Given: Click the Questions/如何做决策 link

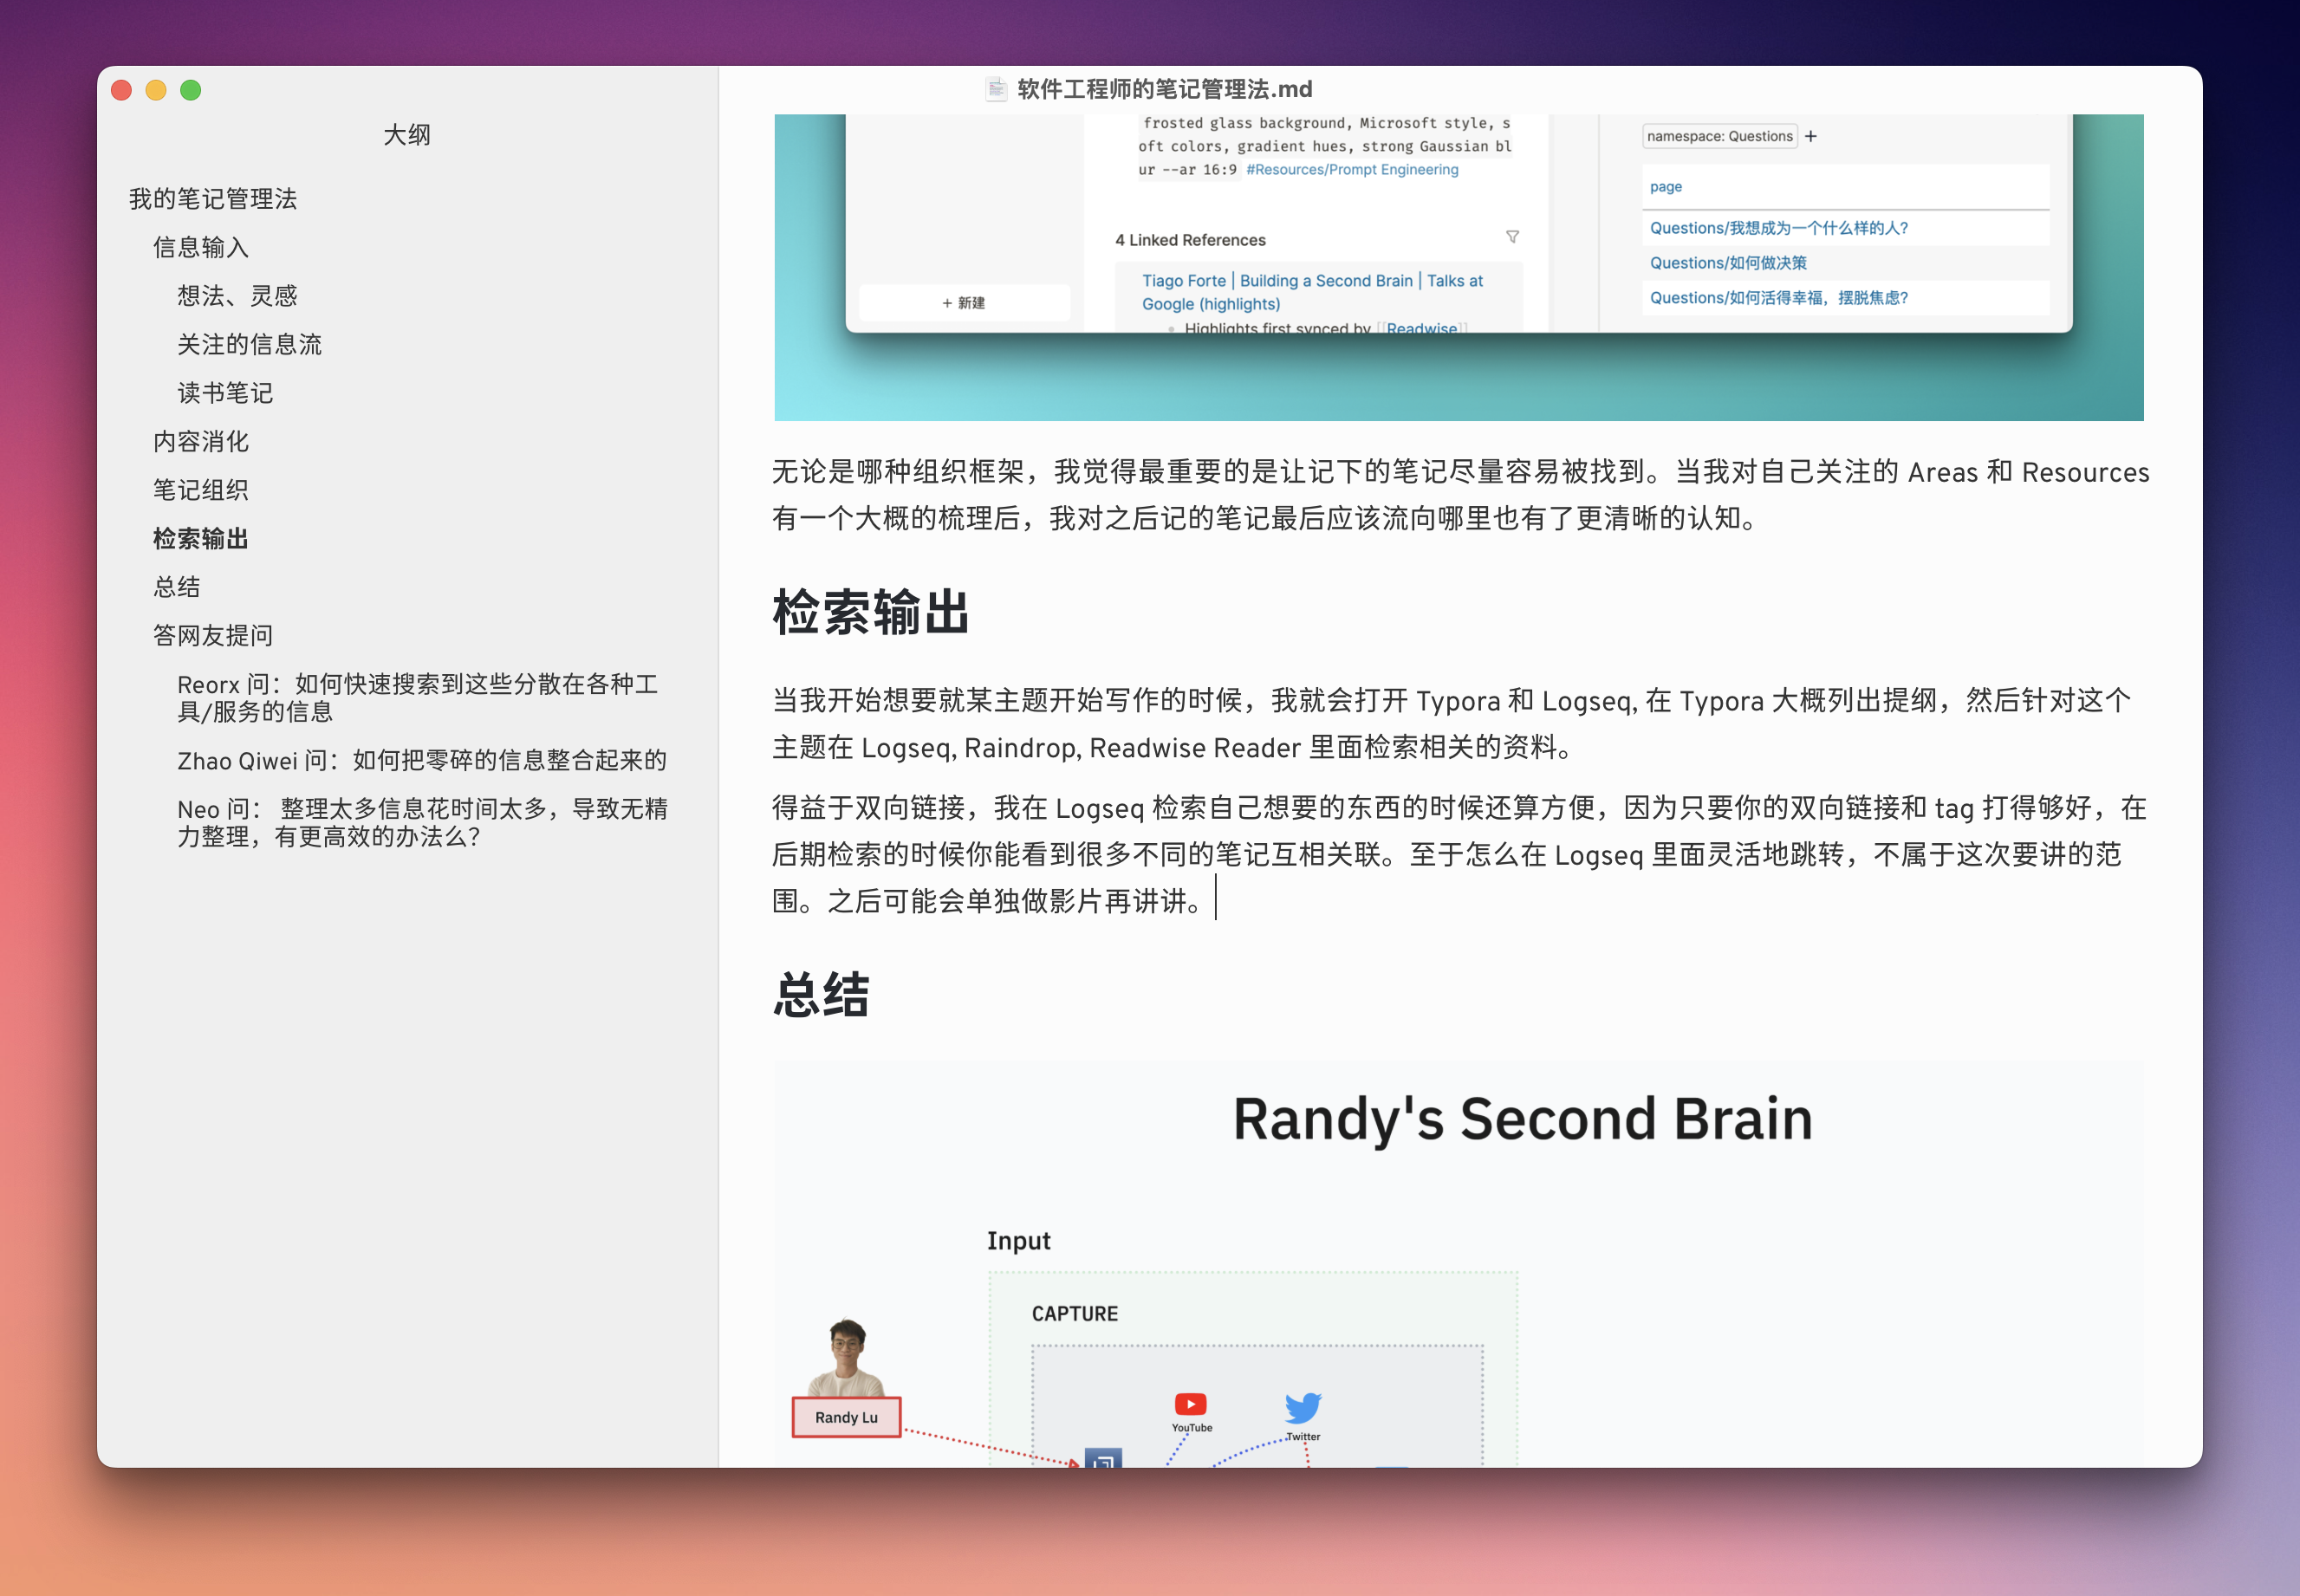Looking at the screenshot, I should pos(1728,263).
